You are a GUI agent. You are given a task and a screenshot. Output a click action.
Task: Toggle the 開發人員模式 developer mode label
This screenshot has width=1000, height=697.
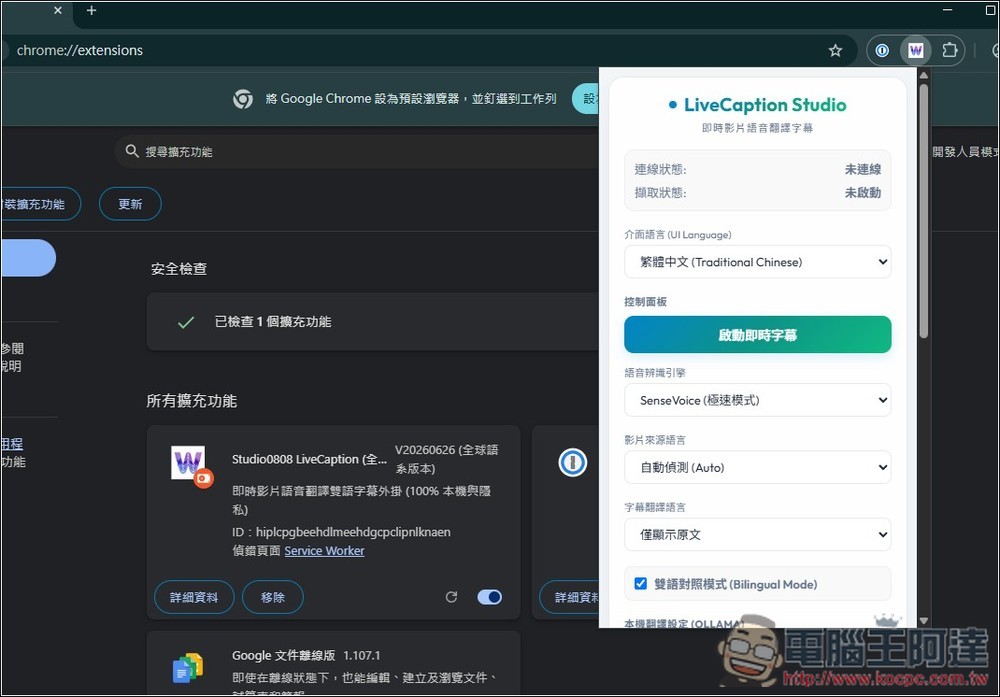(964, 151)
